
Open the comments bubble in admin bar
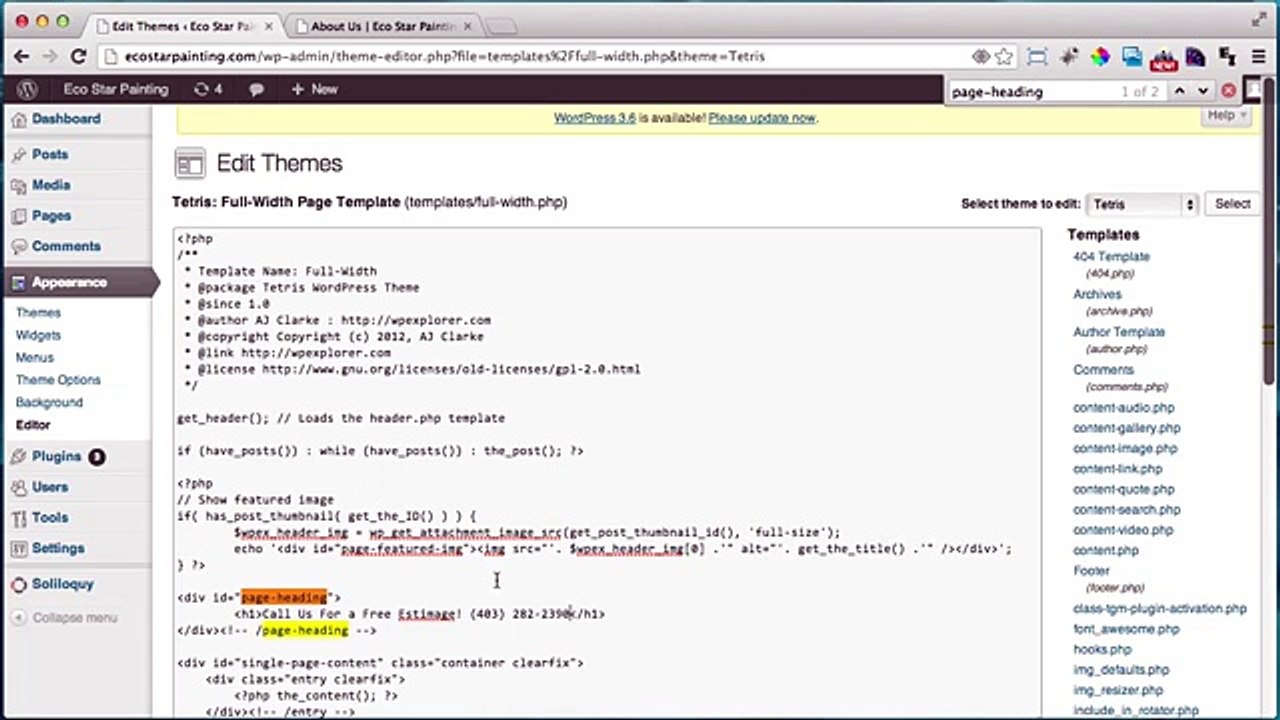(256, 89)
